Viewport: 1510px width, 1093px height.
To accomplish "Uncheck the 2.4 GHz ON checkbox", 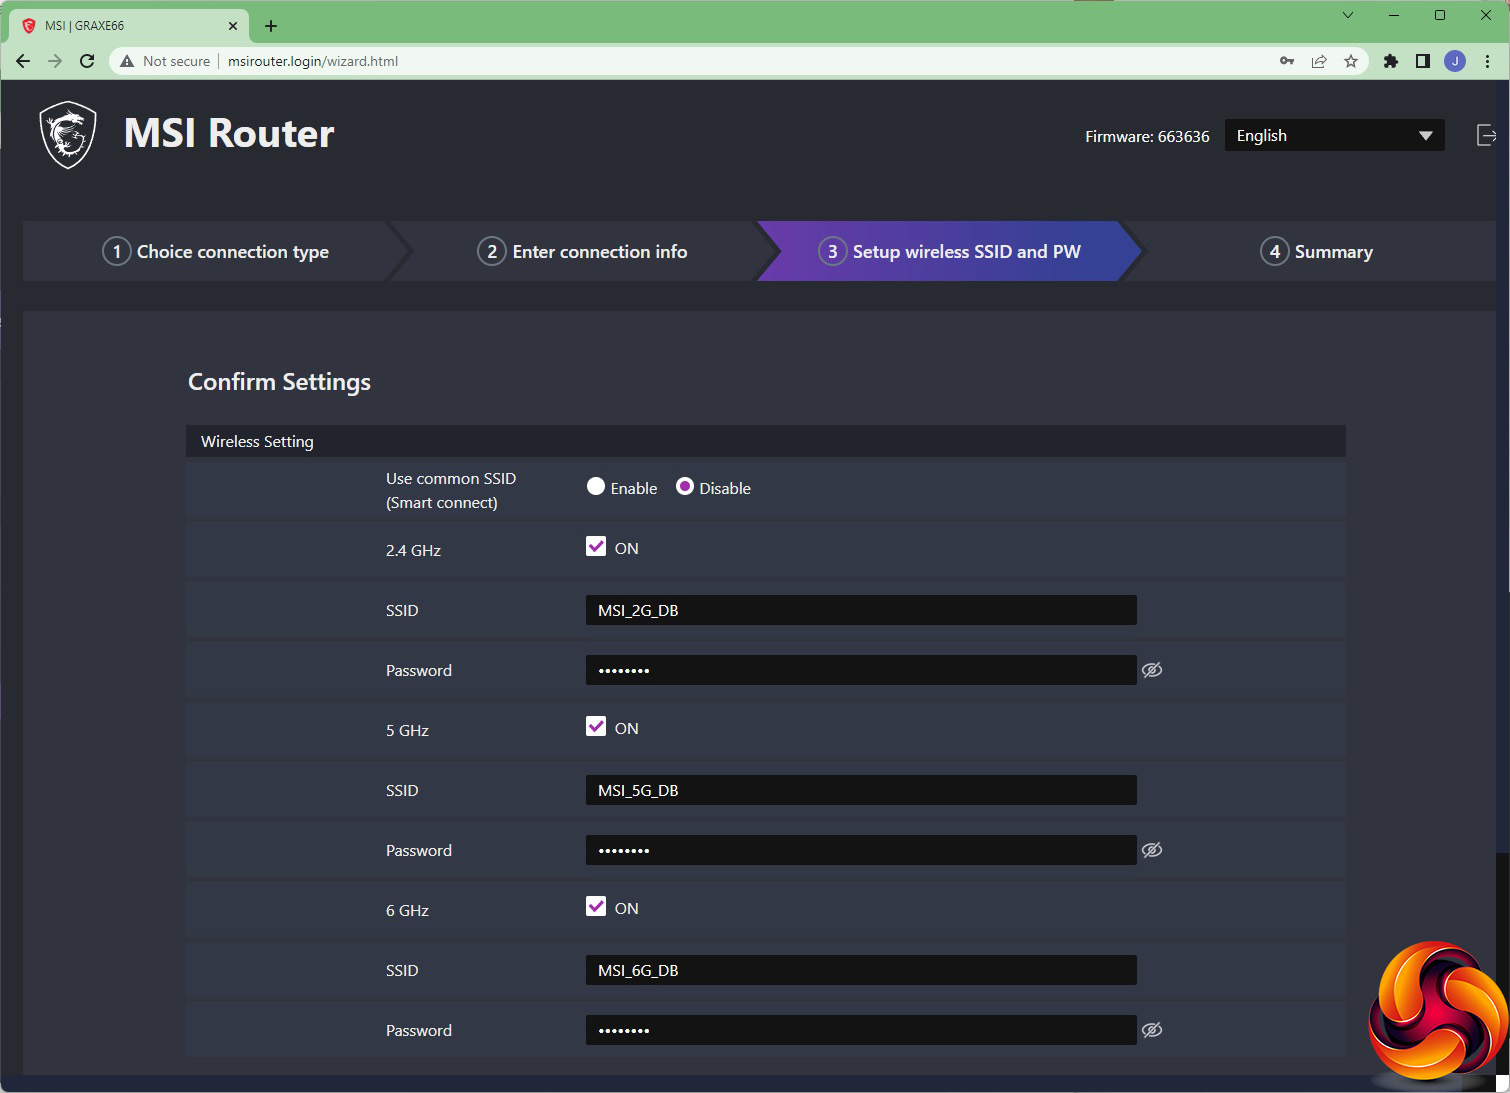I will coord(596,546).
